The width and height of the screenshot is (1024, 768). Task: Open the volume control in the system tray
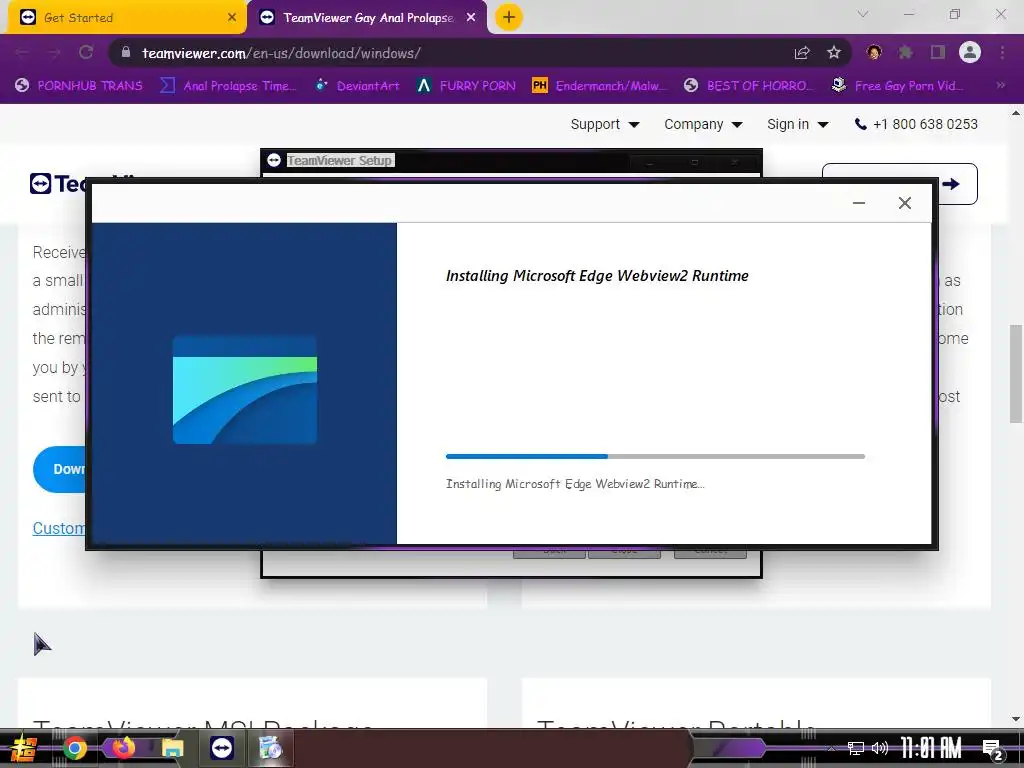coord(880,748)
